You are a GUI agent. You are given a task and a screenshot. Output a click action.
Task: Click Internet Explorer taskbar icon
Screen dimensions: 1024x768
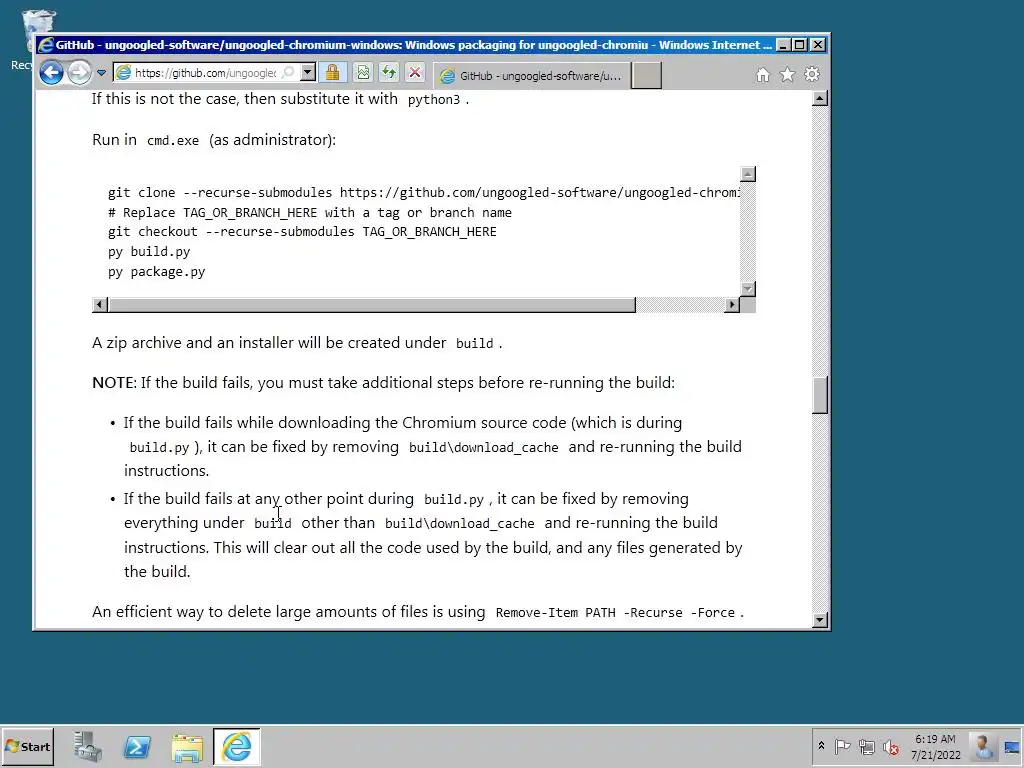[x=236, y=746]
